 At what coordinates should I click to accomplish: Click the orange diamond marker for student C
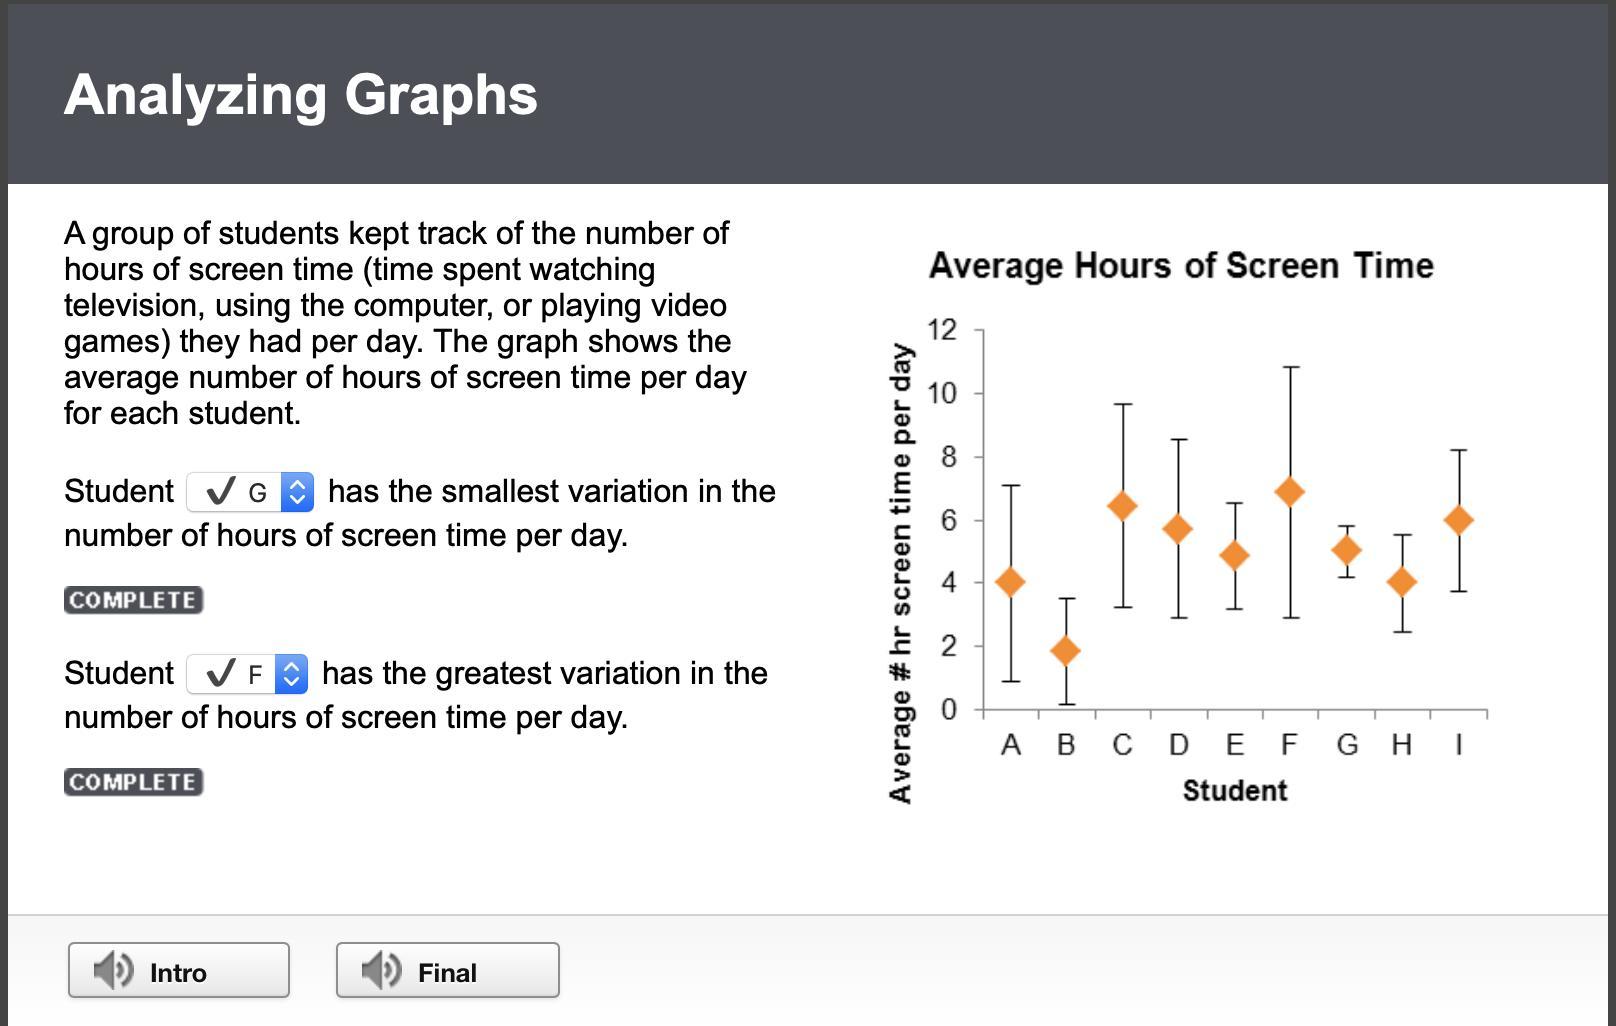coord(1123,506)
